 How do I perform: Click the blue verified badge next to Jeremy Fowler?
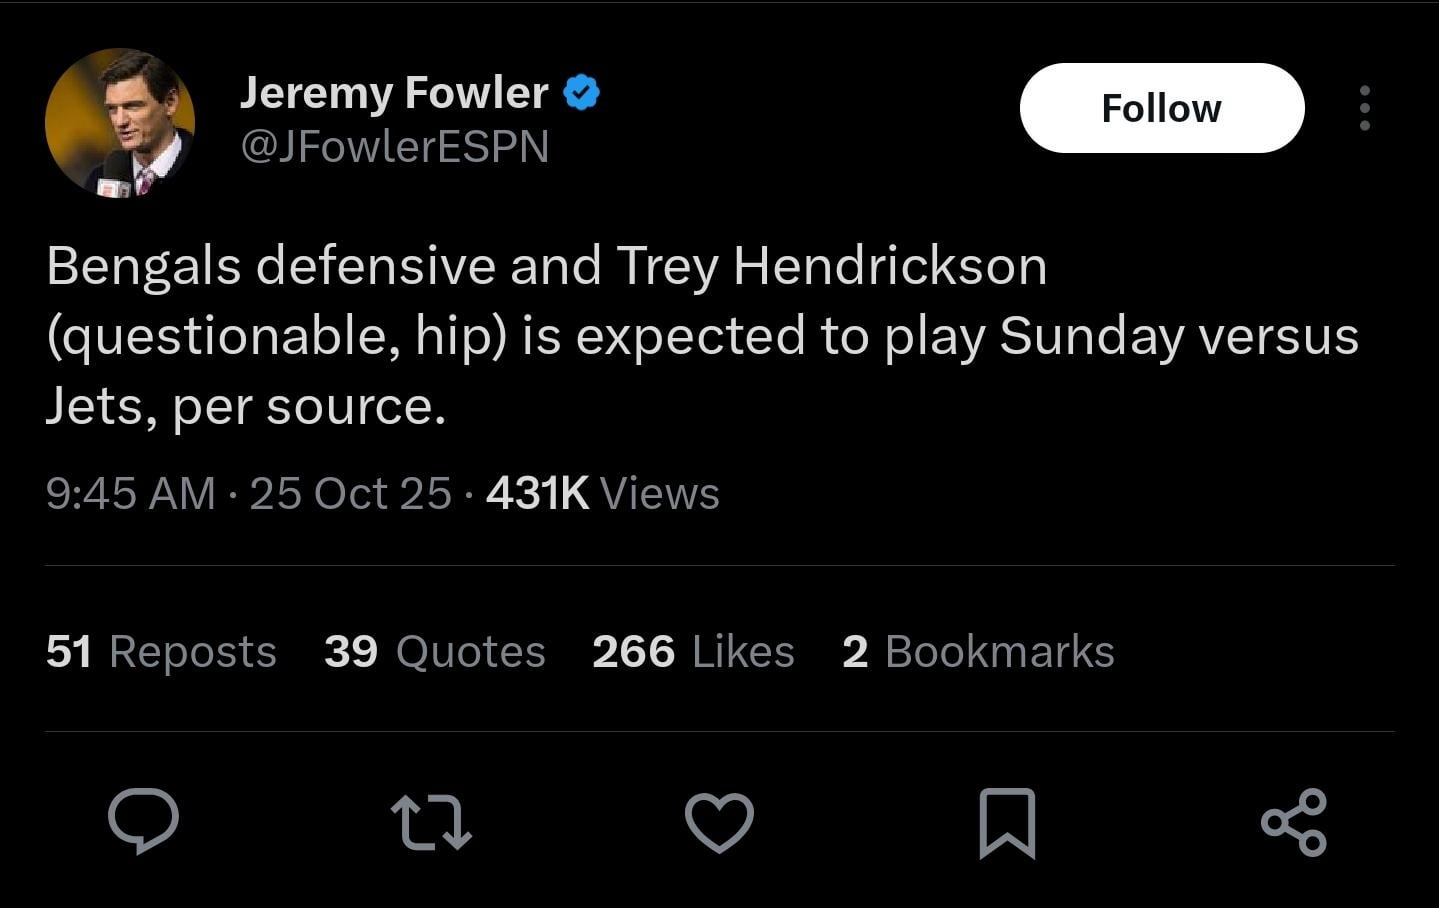coord(582,91)
